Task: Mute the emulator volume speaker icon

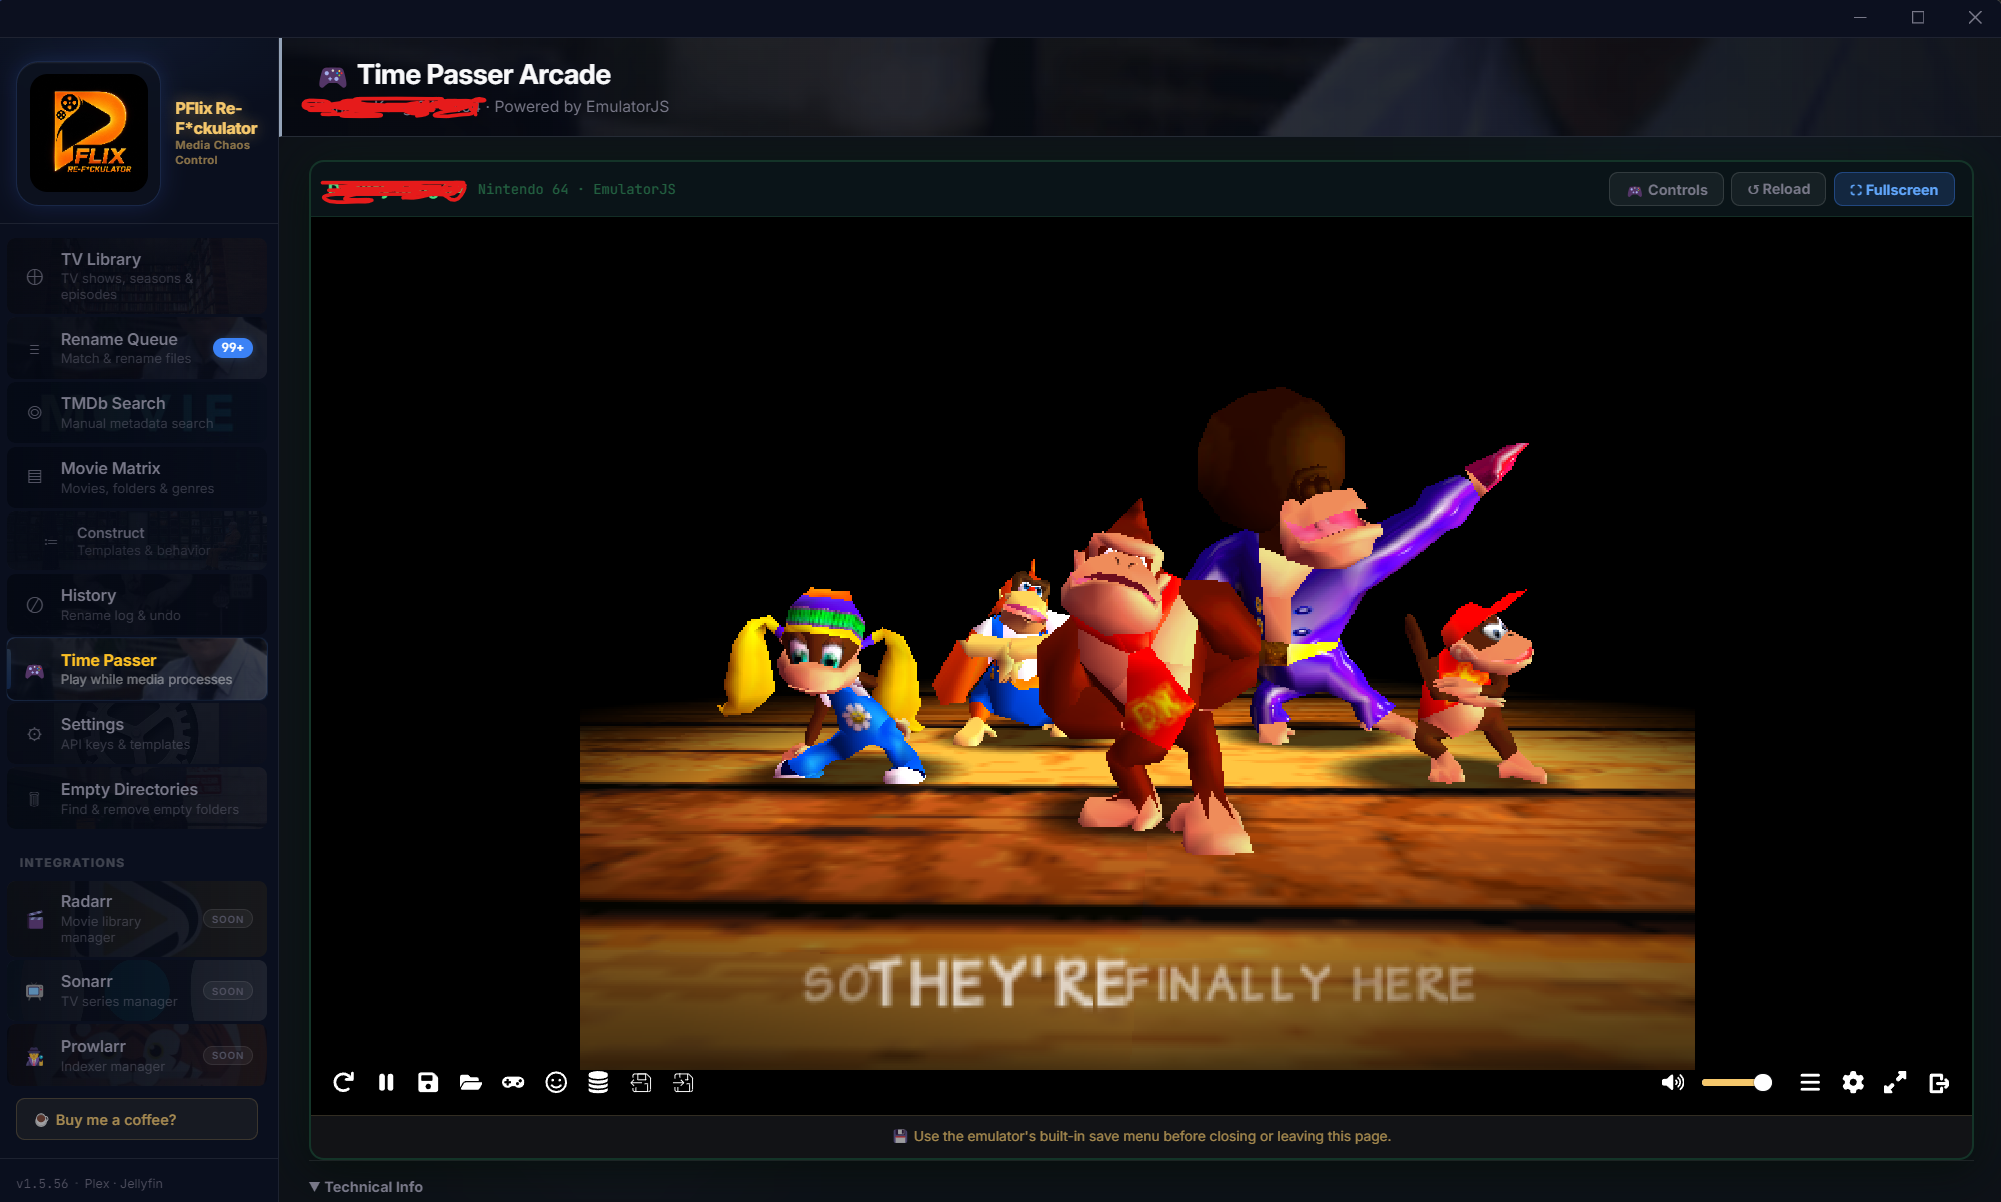Action: click(1672, 1082)
